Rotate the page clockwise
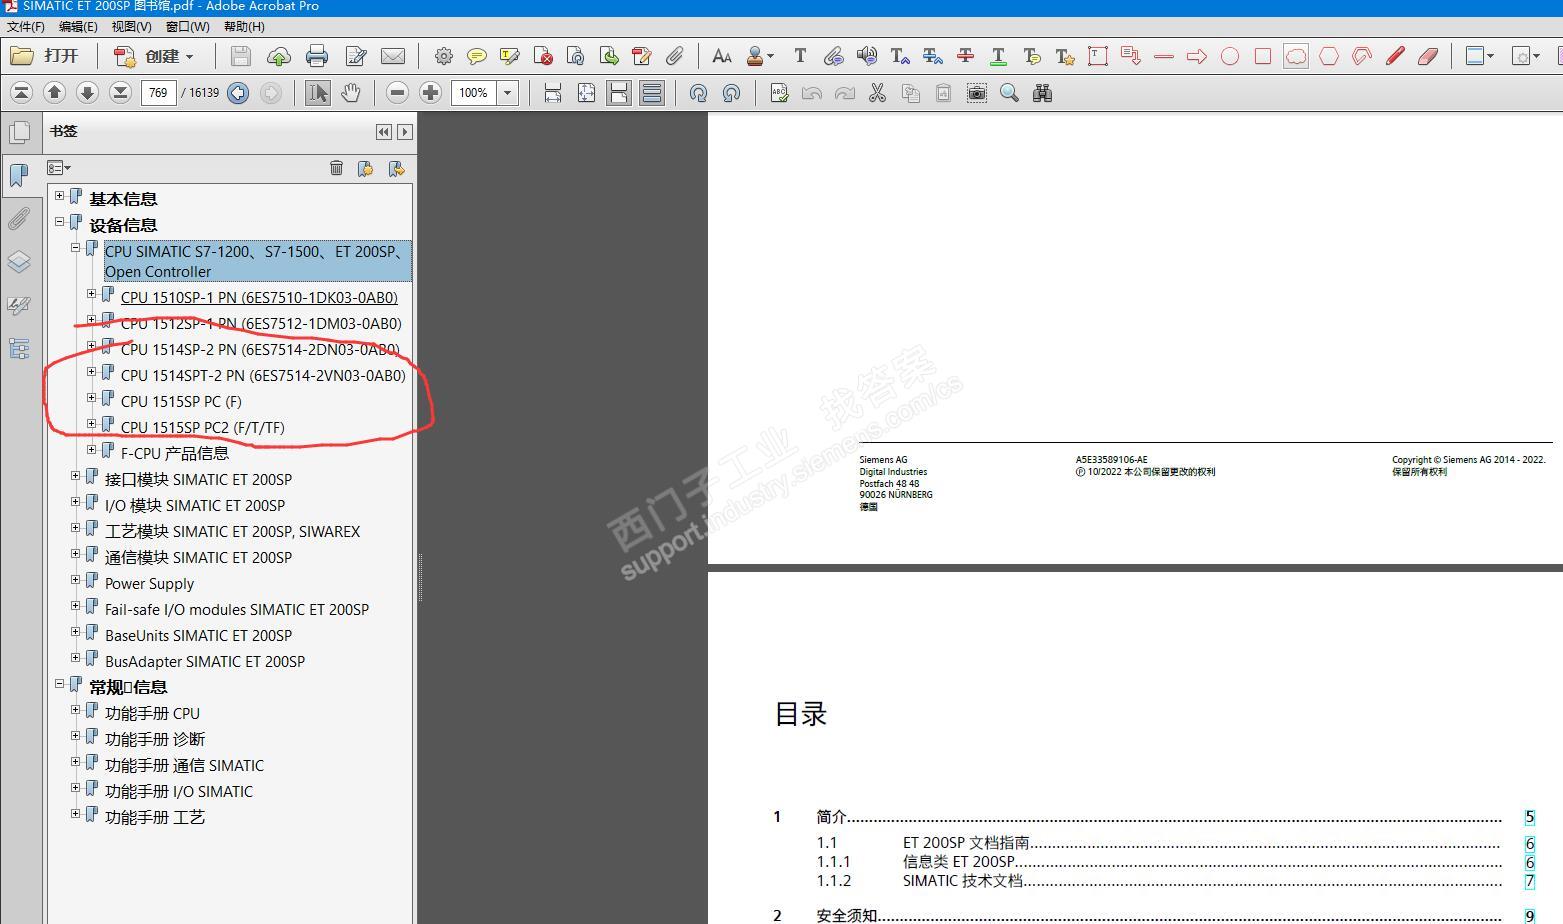1563x924 pixels. pos(698,93)
